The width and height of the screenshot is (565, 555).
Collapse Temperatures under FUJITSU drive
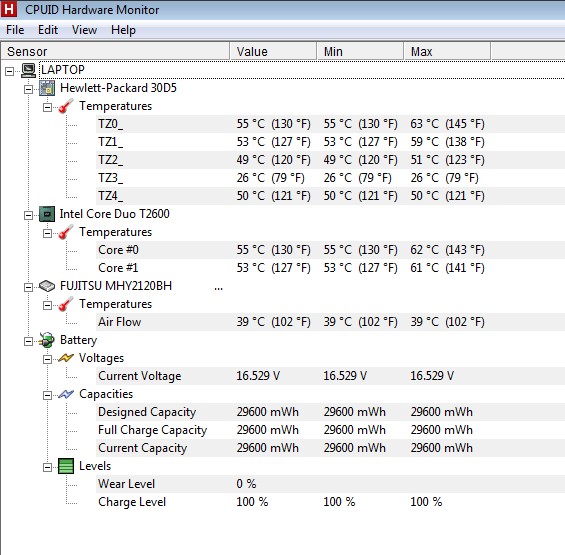47,306
